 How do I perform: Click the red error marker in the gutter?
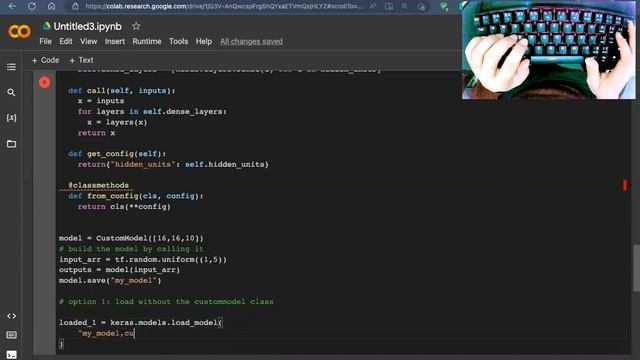[624, 185]
